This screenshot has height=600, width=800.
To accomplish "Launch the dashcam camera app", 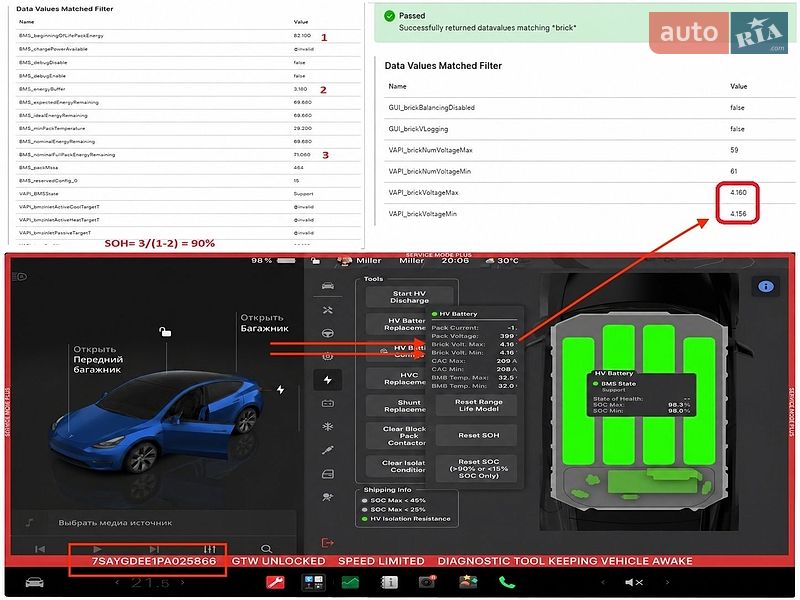I will click(x=427, y=582).
